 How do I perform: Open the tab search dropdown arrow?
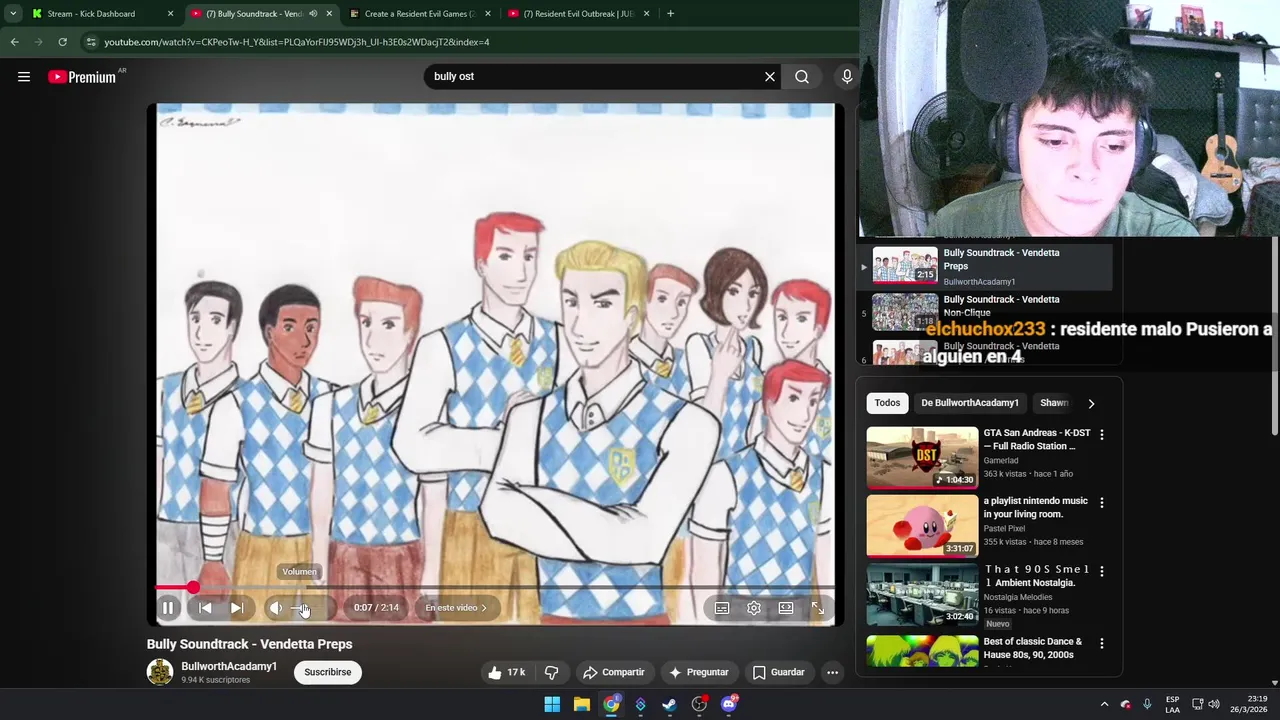[13, 14]
